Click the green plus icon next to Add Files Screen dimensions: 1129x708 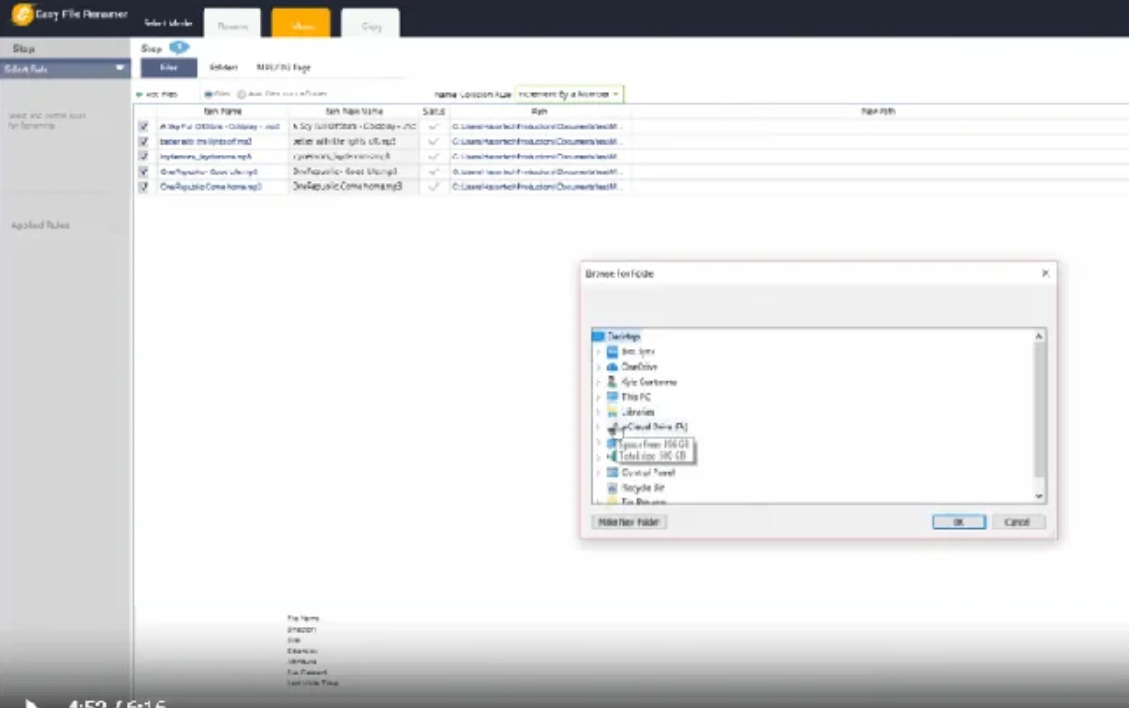(139, 94)
